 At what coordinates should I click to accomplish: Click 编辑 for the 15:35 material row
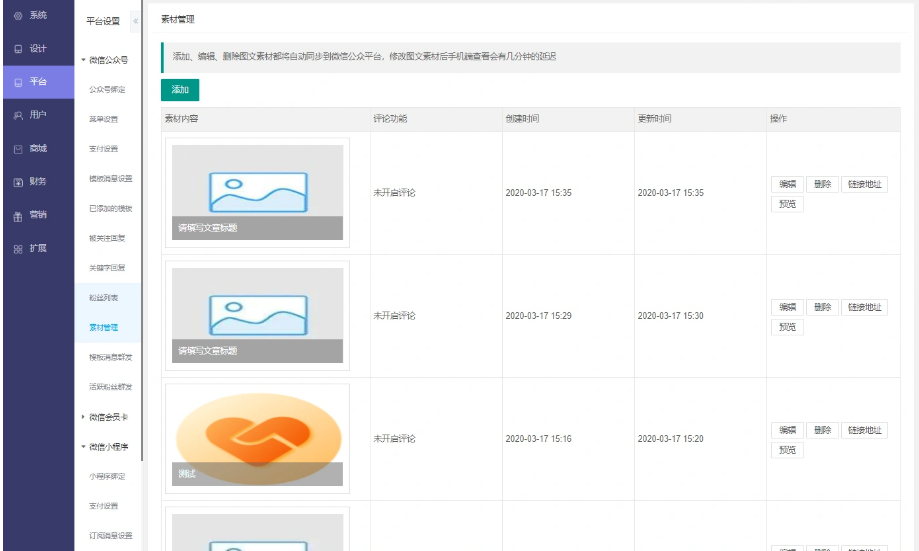[x=787, y=184]
